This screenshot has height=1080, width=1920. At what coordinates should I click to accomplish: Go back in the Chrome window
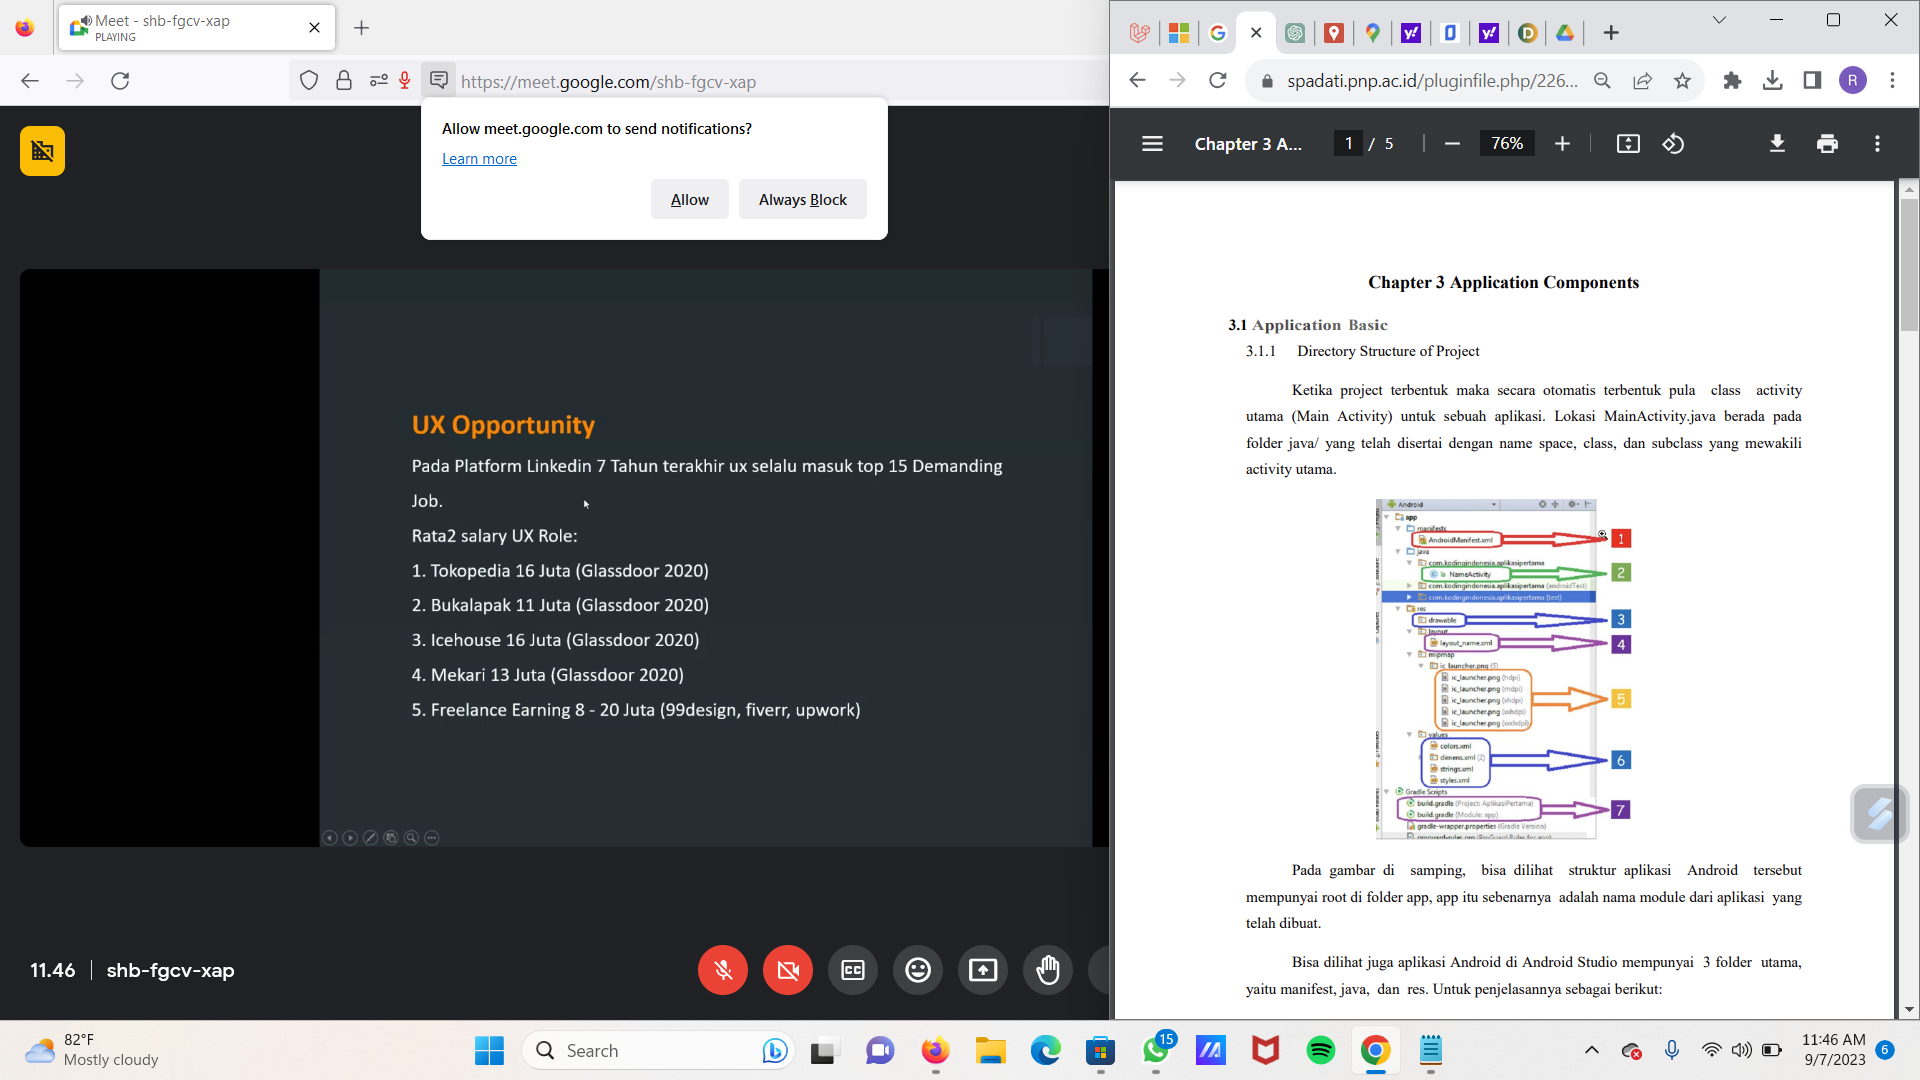(x=1137, y=81)
